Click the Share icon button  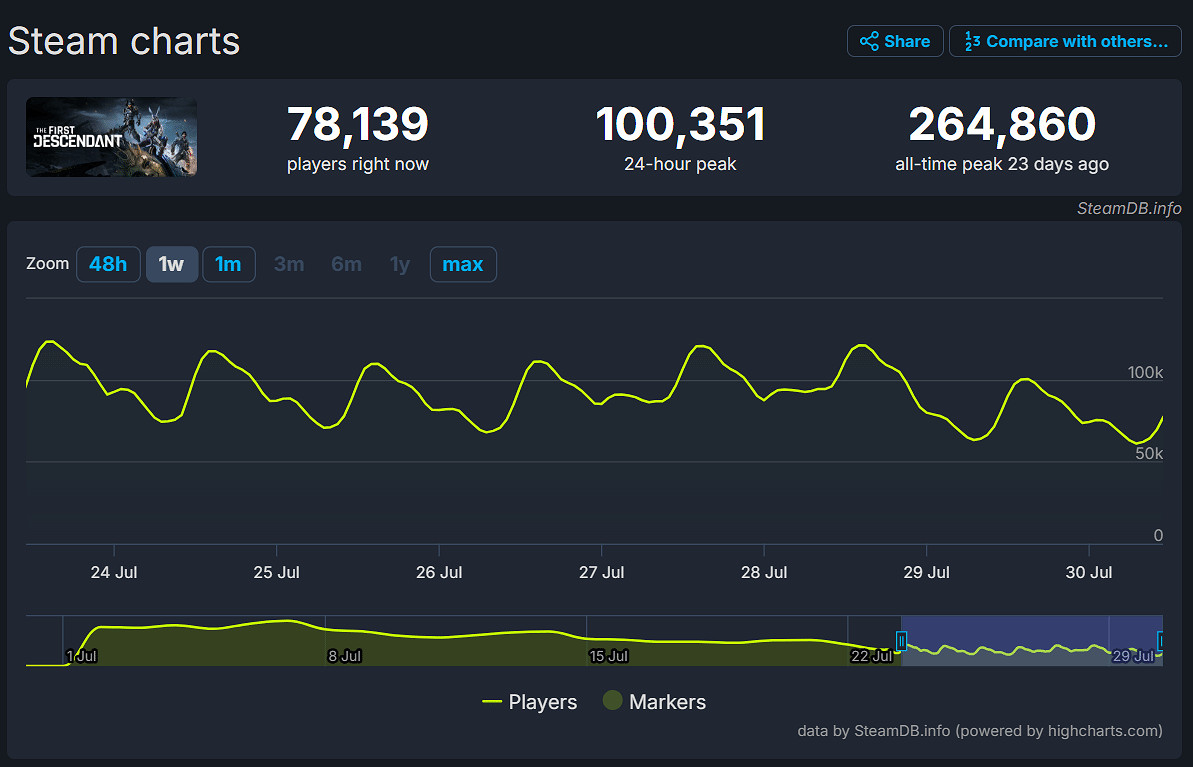[x=895, y=41]
